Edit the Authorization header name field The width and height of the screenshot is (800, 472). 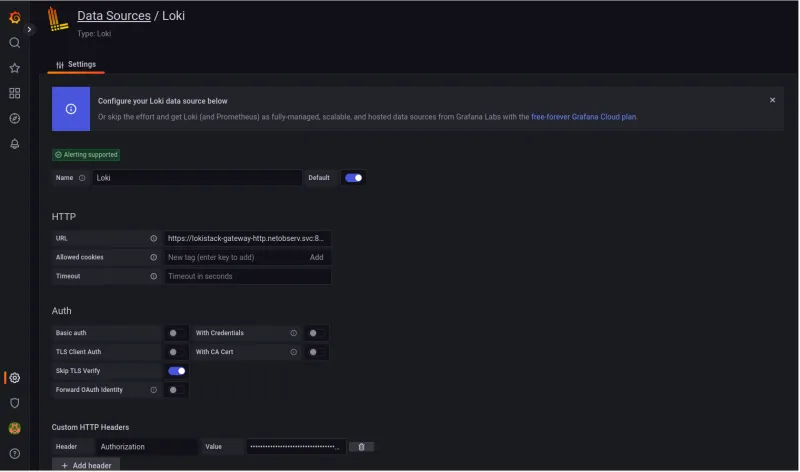click(146, 447)
